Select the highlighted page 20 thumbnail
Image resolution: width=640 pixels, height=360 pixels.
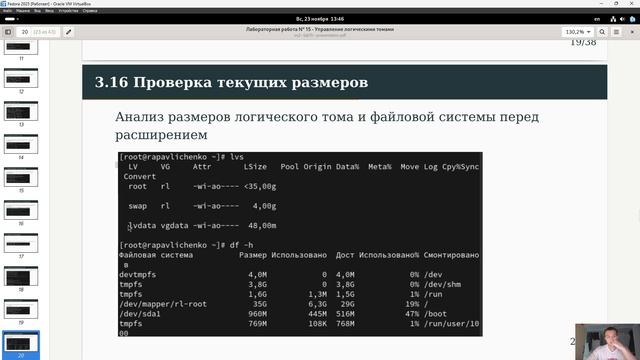point(21,342)
